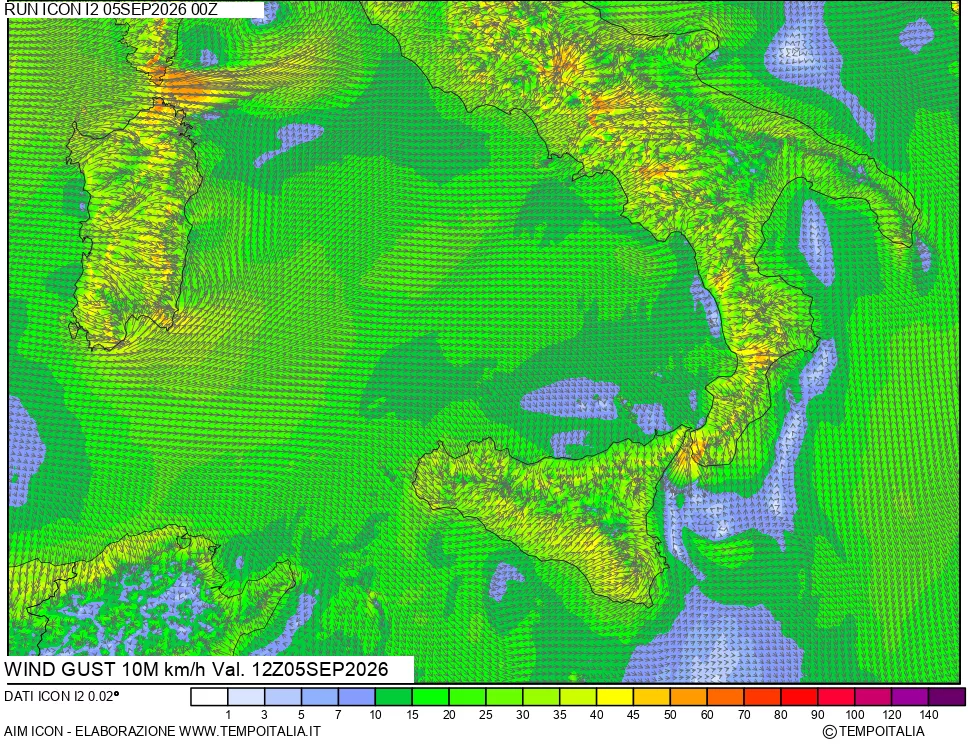The image size is (968, 745).
Task: Click the purple swatch between 120 and 140
Action: [x=910, y=697]
